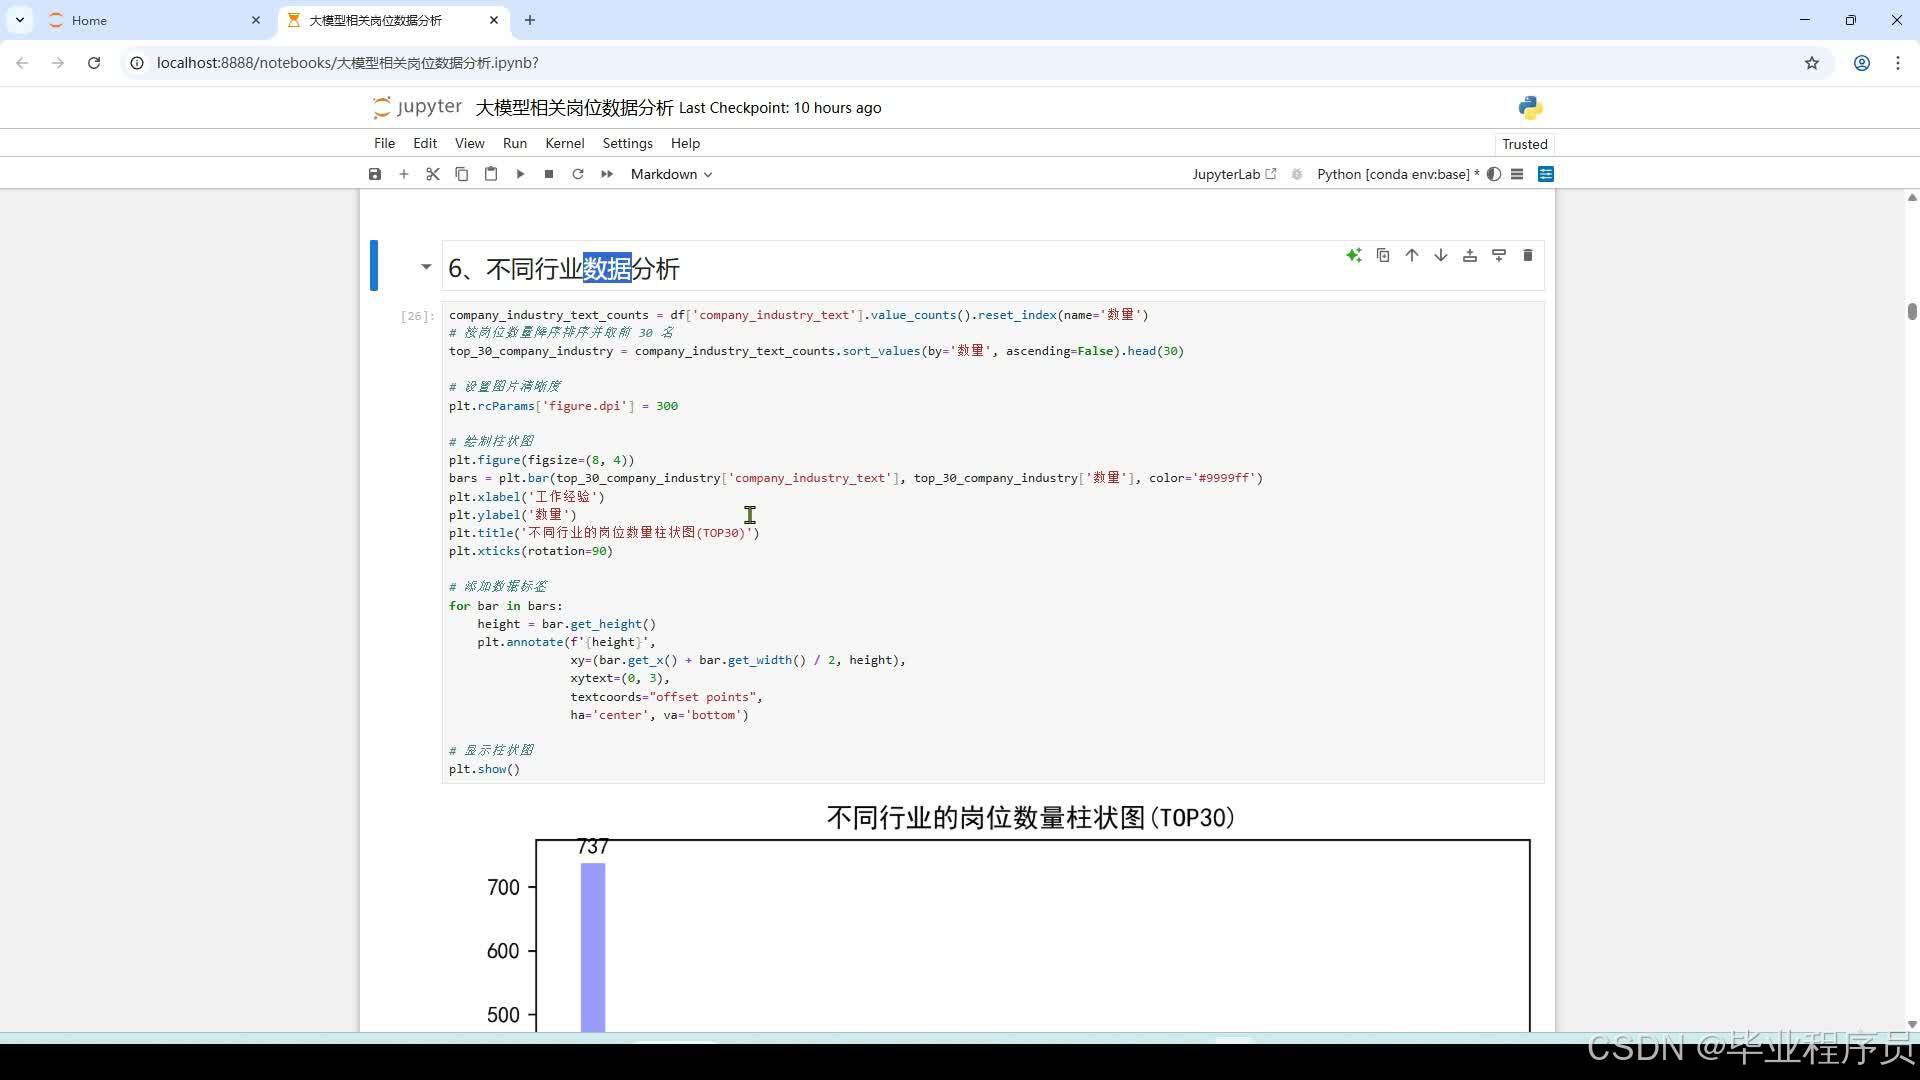Switch to the Home browser tab
Image resolution: width=1920 pixels, height=1080 pixels.
[90, 20]
